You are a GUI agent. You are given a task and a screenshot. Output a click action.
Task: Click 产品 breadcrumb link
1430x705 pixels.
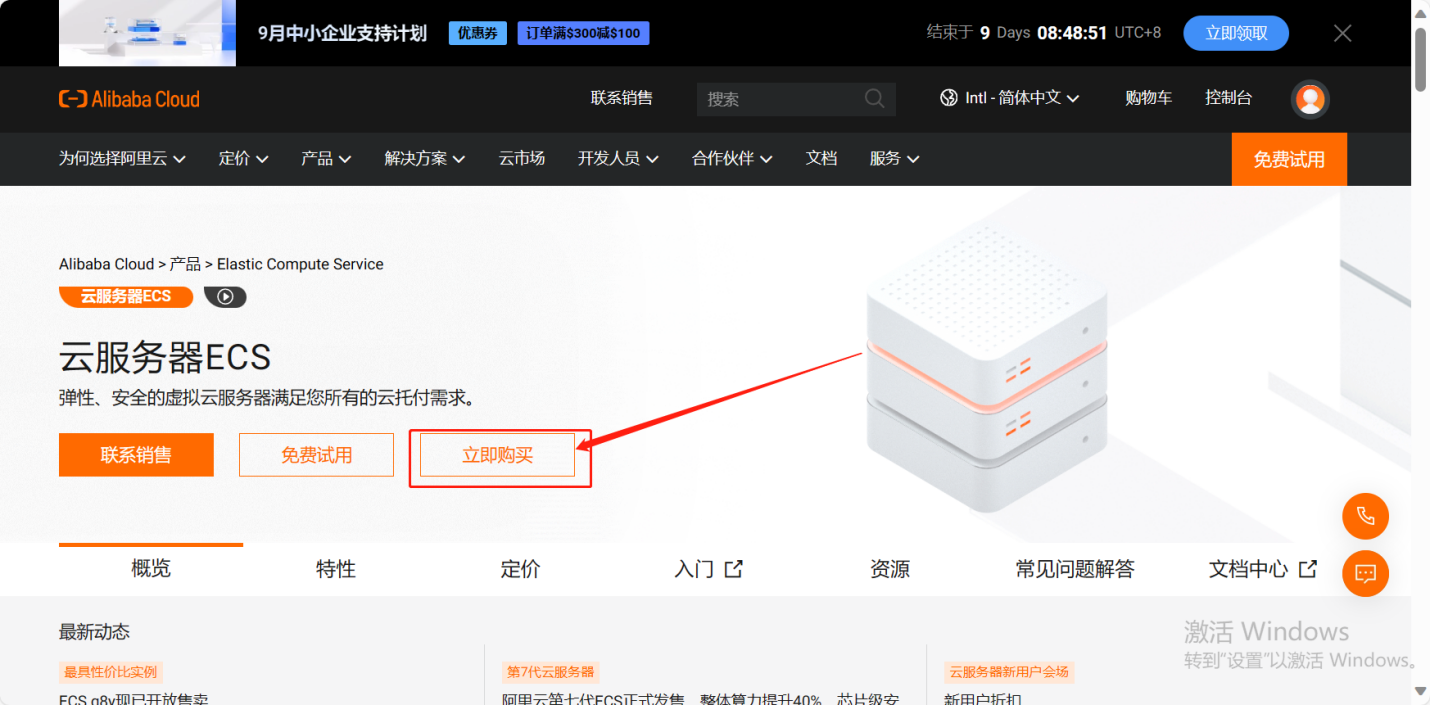185,264
